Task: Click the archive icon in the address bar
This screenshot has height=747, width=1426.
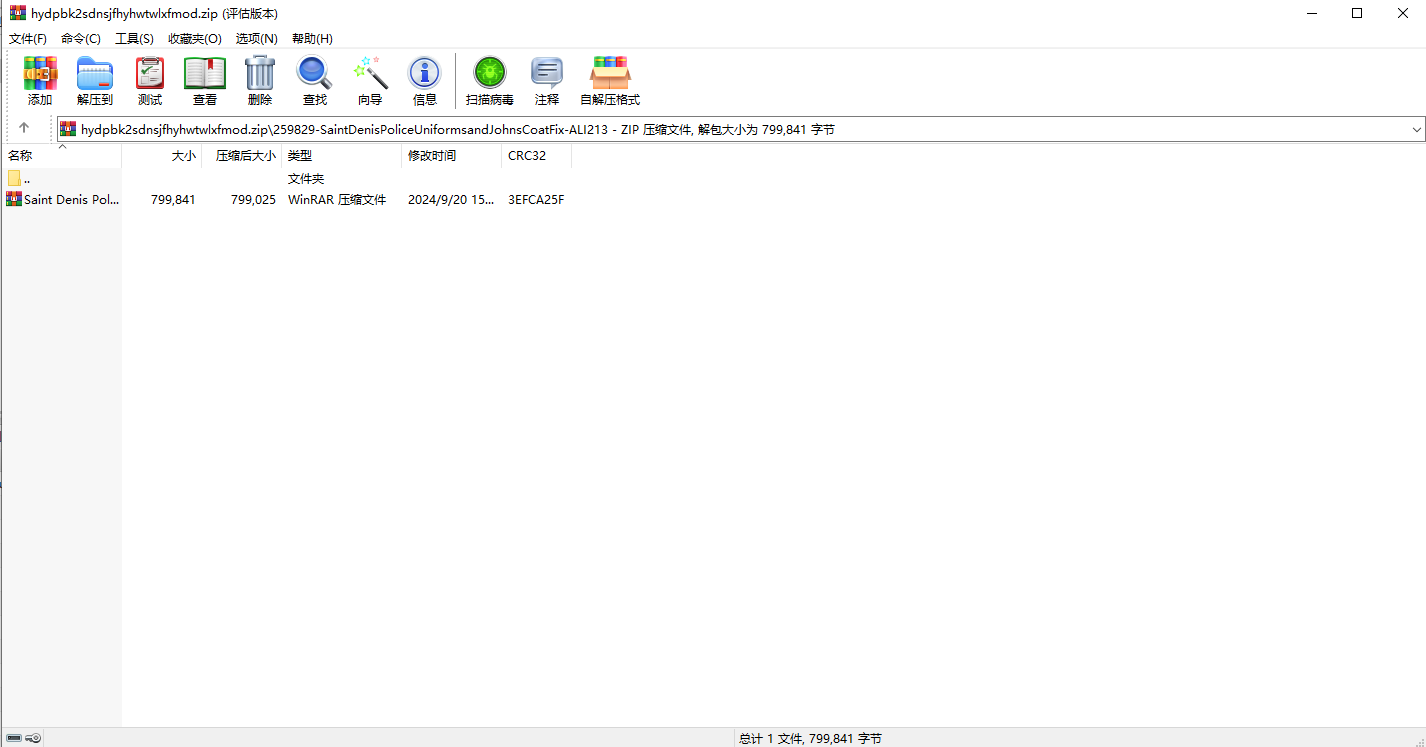Action: 68,129
